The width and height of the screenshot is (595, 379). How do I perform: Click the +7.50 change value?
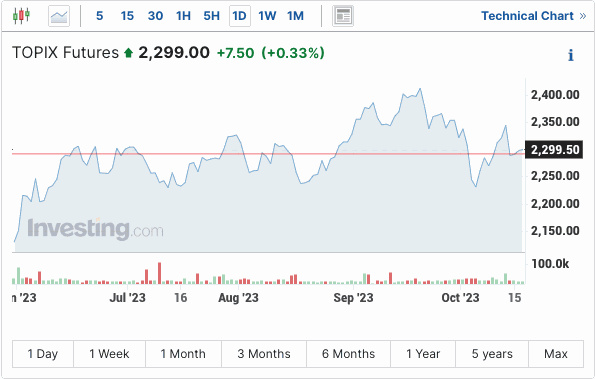[x=235, y=53]
